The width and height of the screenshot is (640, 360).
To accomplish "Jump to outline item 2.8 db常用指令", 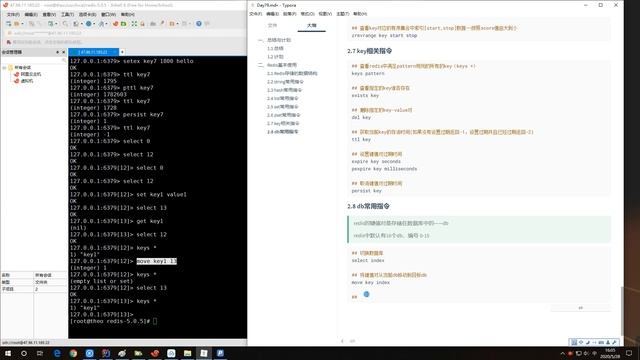I will coord(283,132).
